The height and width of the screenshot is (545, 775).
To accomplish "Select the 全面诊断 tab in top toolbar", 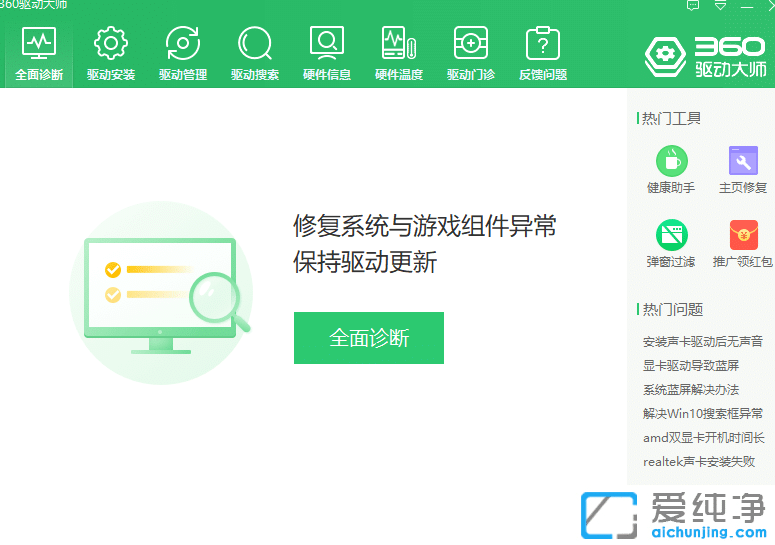I will point(38,54).
